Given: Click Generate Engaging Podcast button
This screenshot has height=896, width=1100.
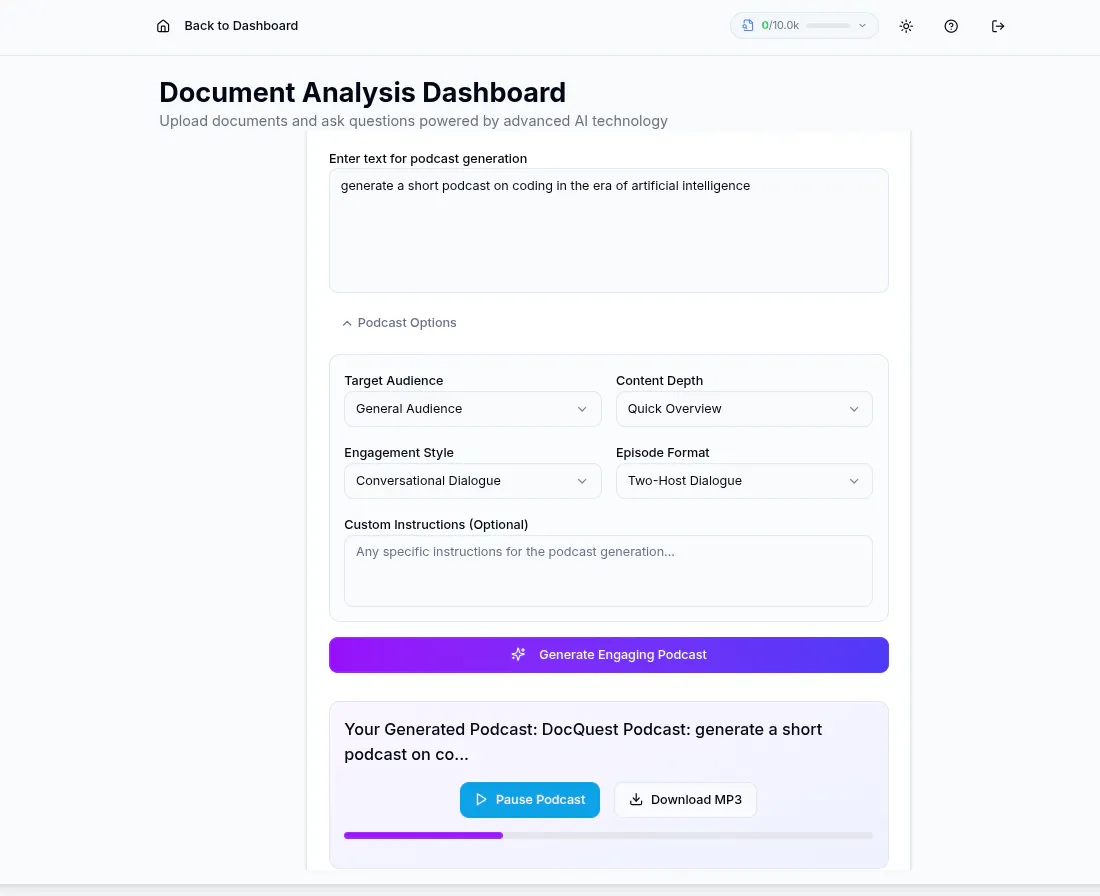Looking at the screenshot, I should click(608, 655).
